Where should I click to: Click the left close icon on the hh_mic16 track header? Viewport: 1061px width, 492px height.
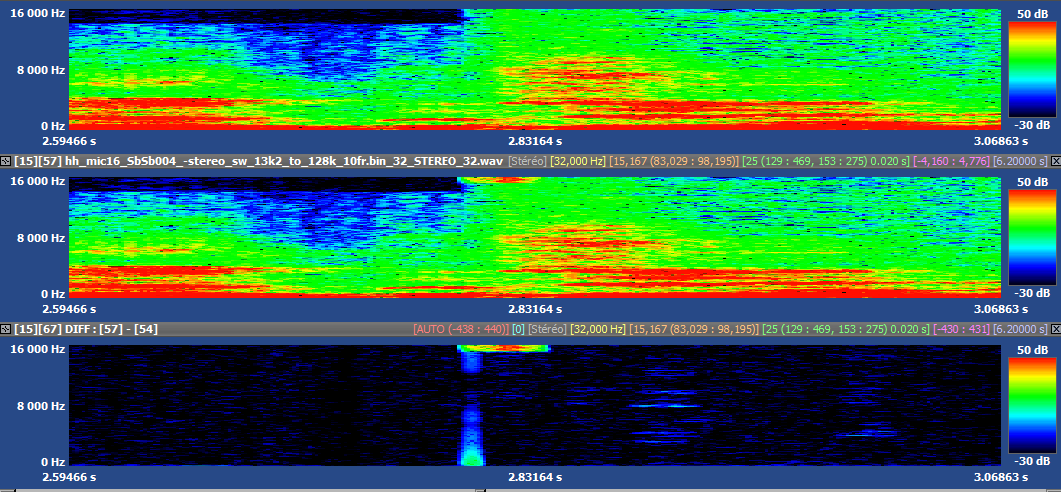(6, 161)
